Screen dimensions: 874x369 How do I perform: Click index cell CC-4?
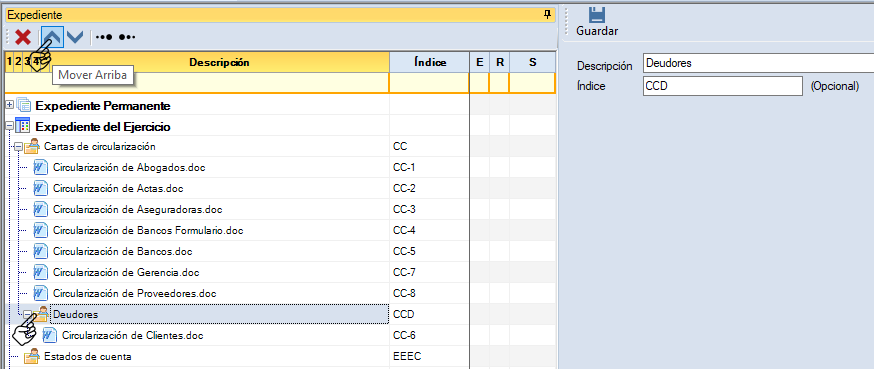tap(429, 230)
